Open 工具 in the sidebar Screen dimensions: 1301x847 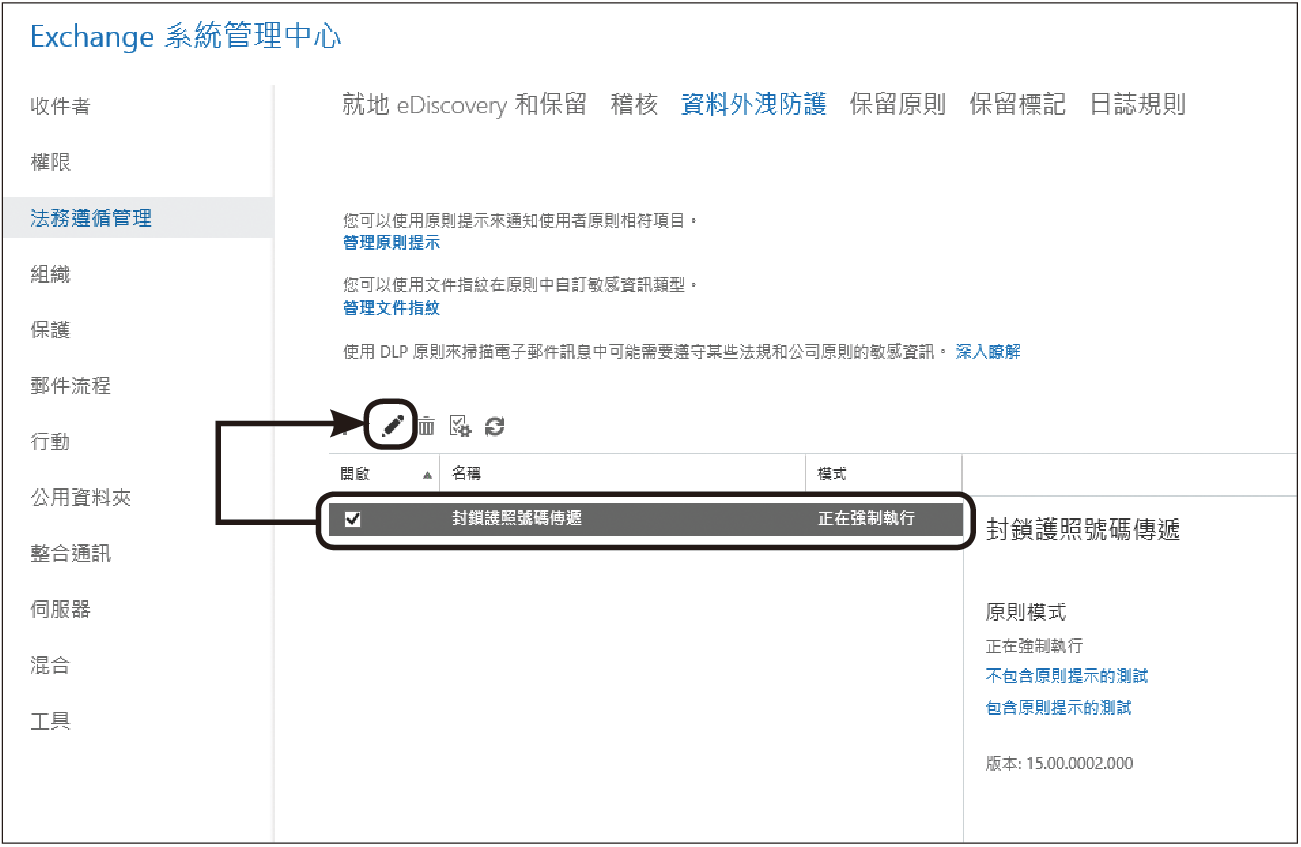(51, 721)
